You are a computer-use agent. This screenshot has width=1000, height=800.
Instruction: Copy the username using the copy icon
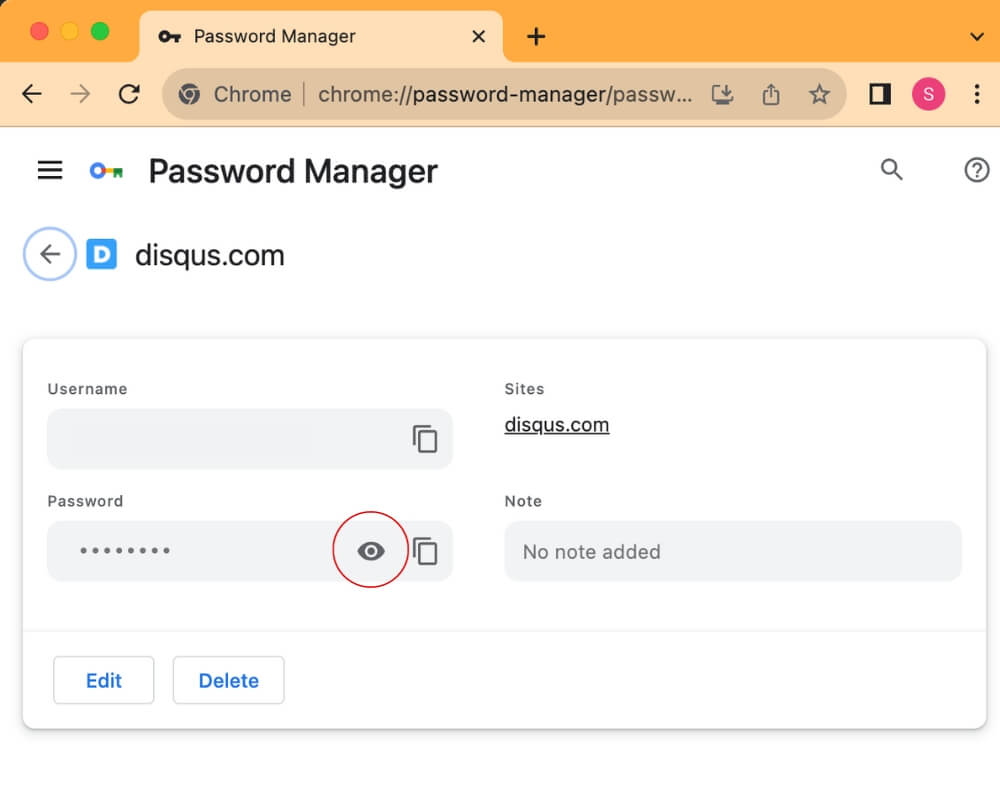click(425, 438)
